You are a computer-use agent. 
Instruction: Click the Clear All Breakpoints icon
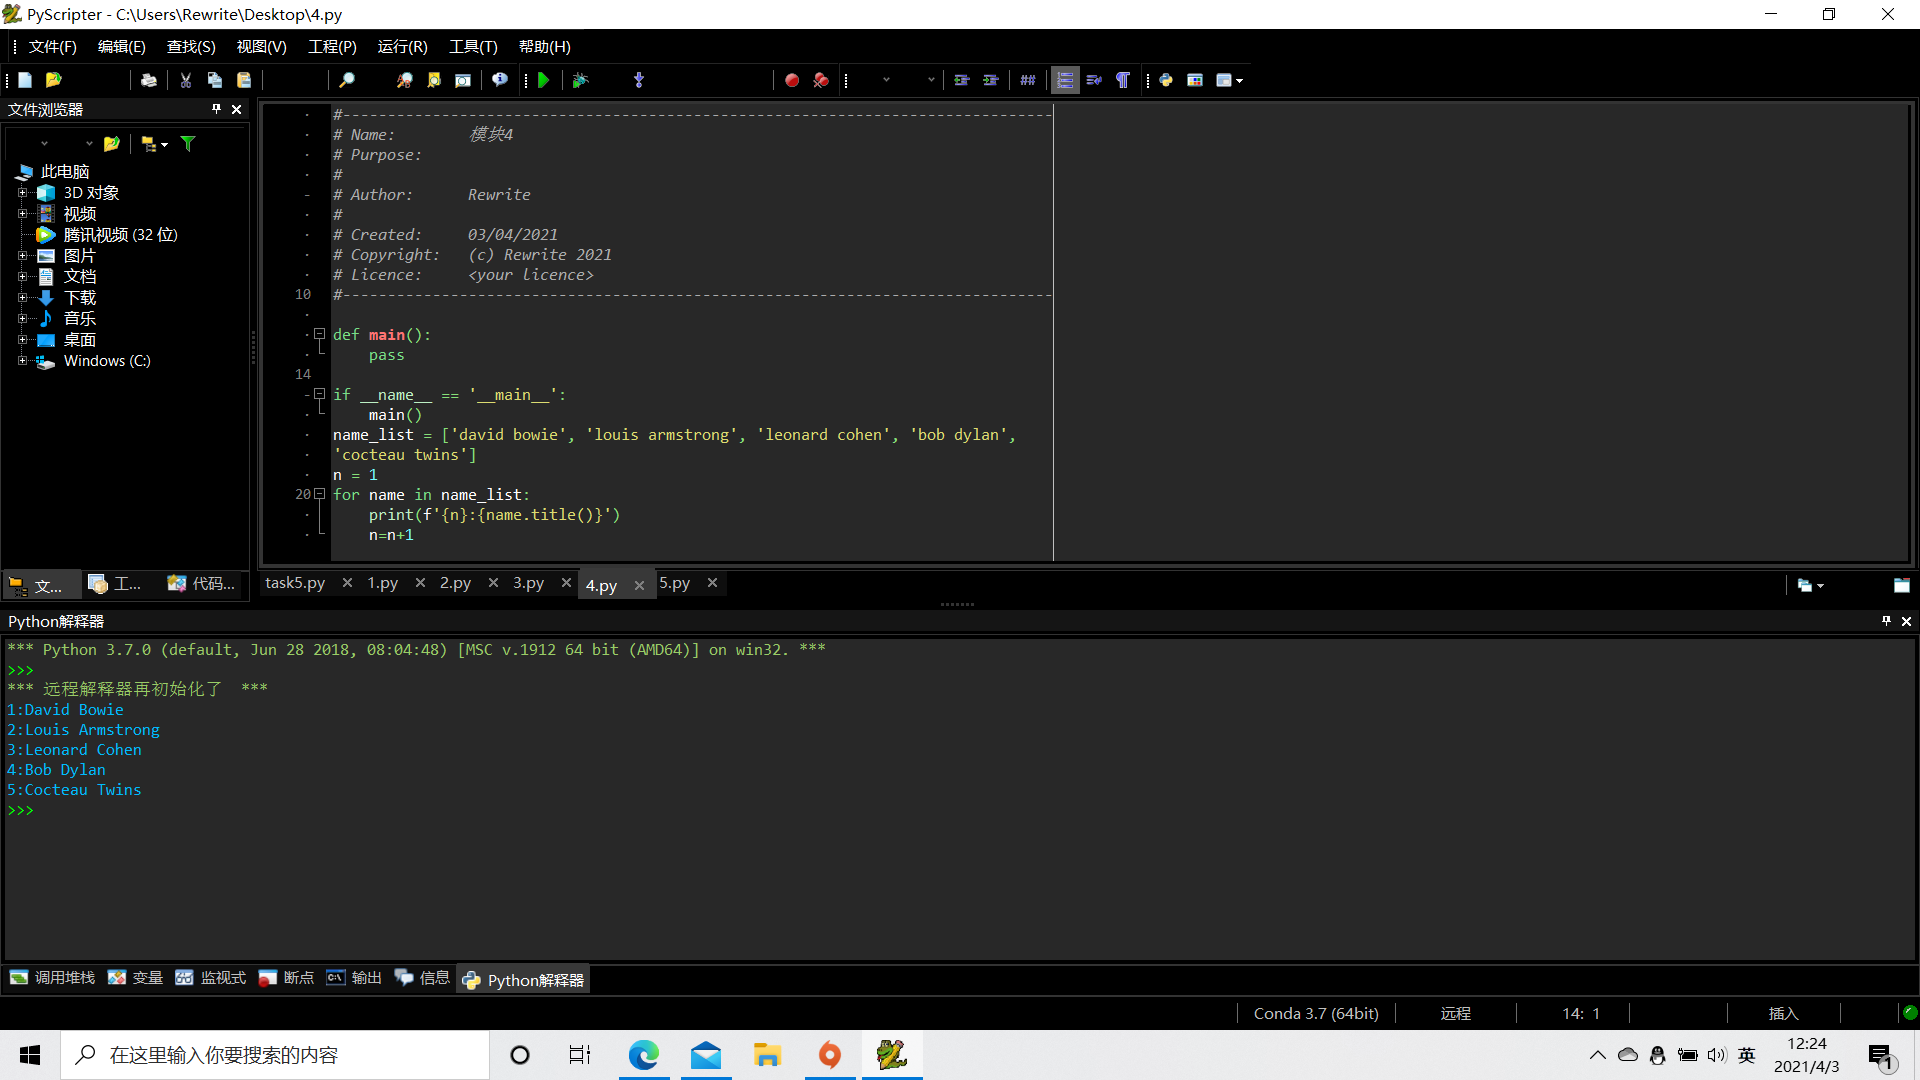821,80
